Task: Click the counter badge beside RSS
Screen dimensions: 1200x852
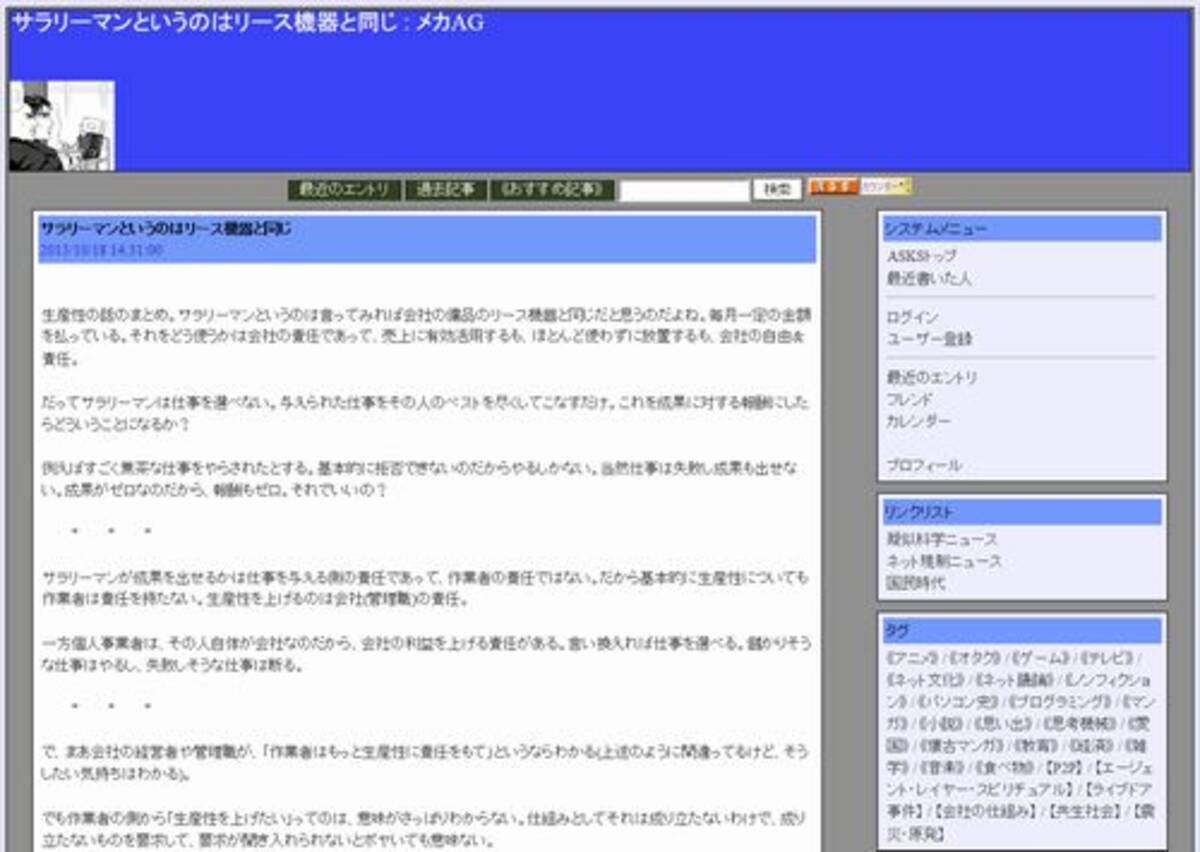Action: point(886,187)
